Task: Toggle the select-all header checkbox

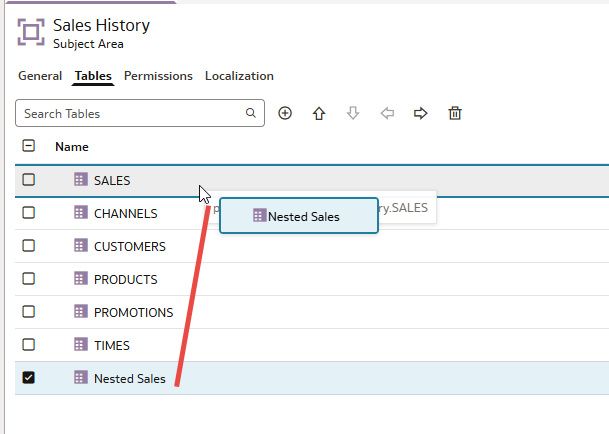Action: click(x=29, y=146)
